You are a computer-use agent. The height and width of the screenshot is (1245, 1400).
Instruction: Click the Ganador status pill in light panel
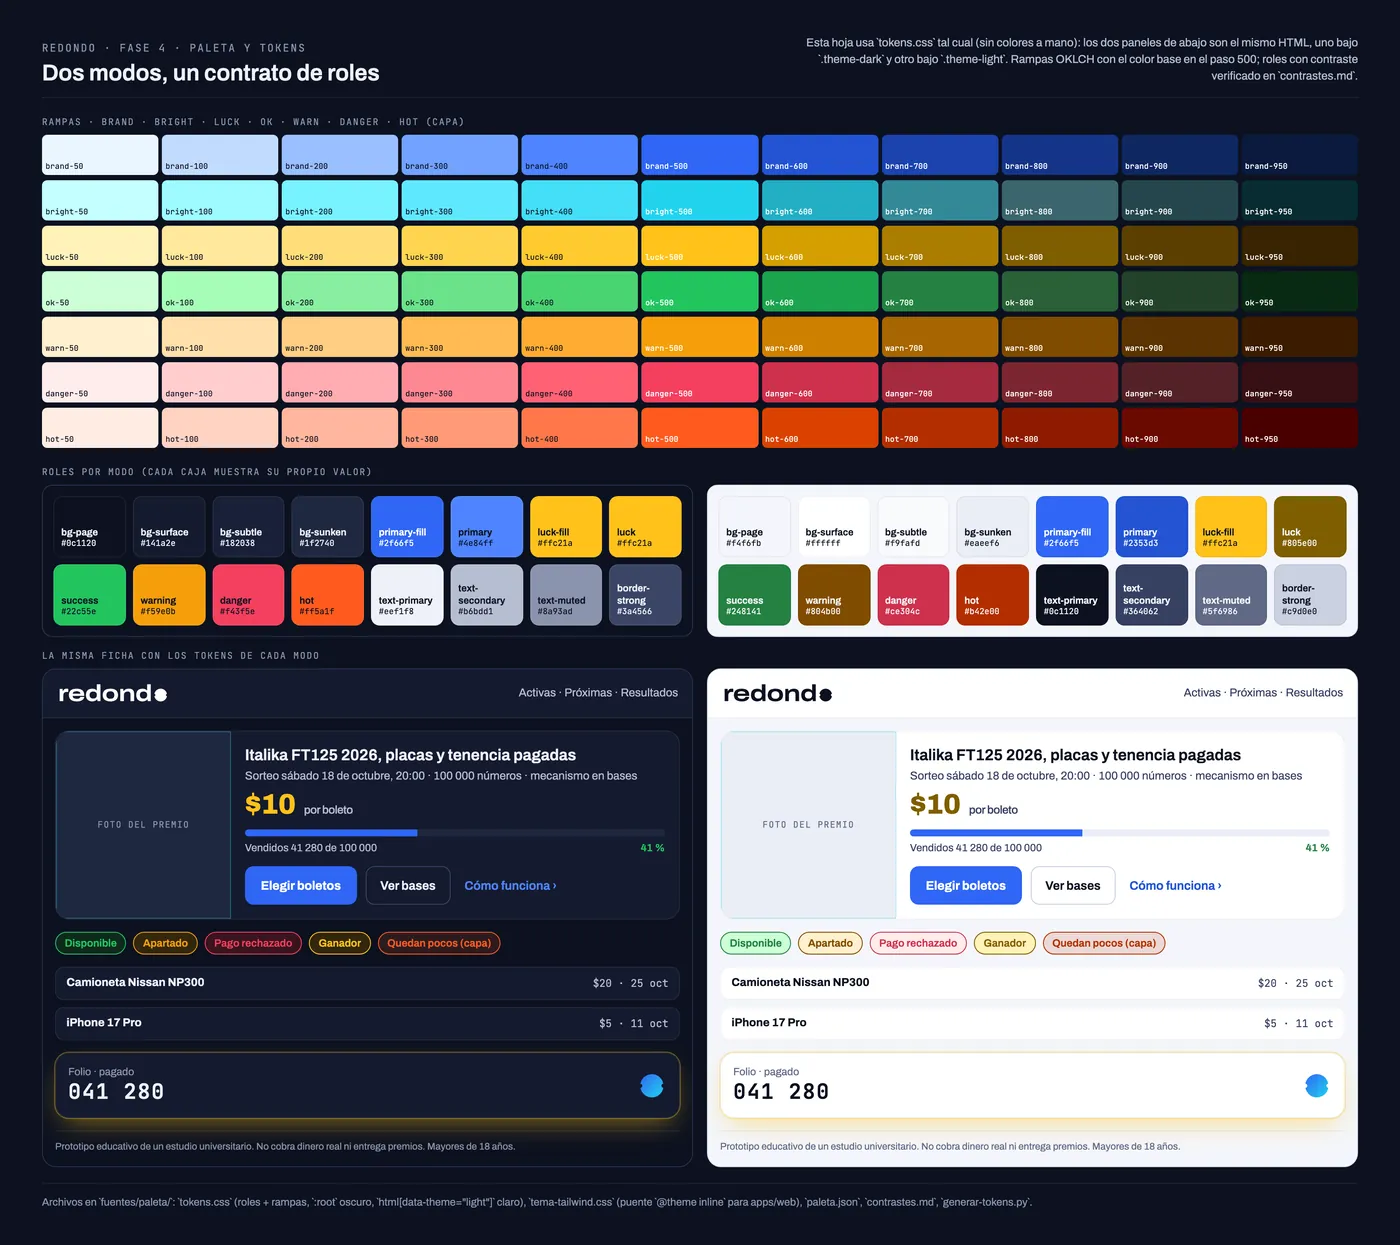click(x=1005, y=943)
